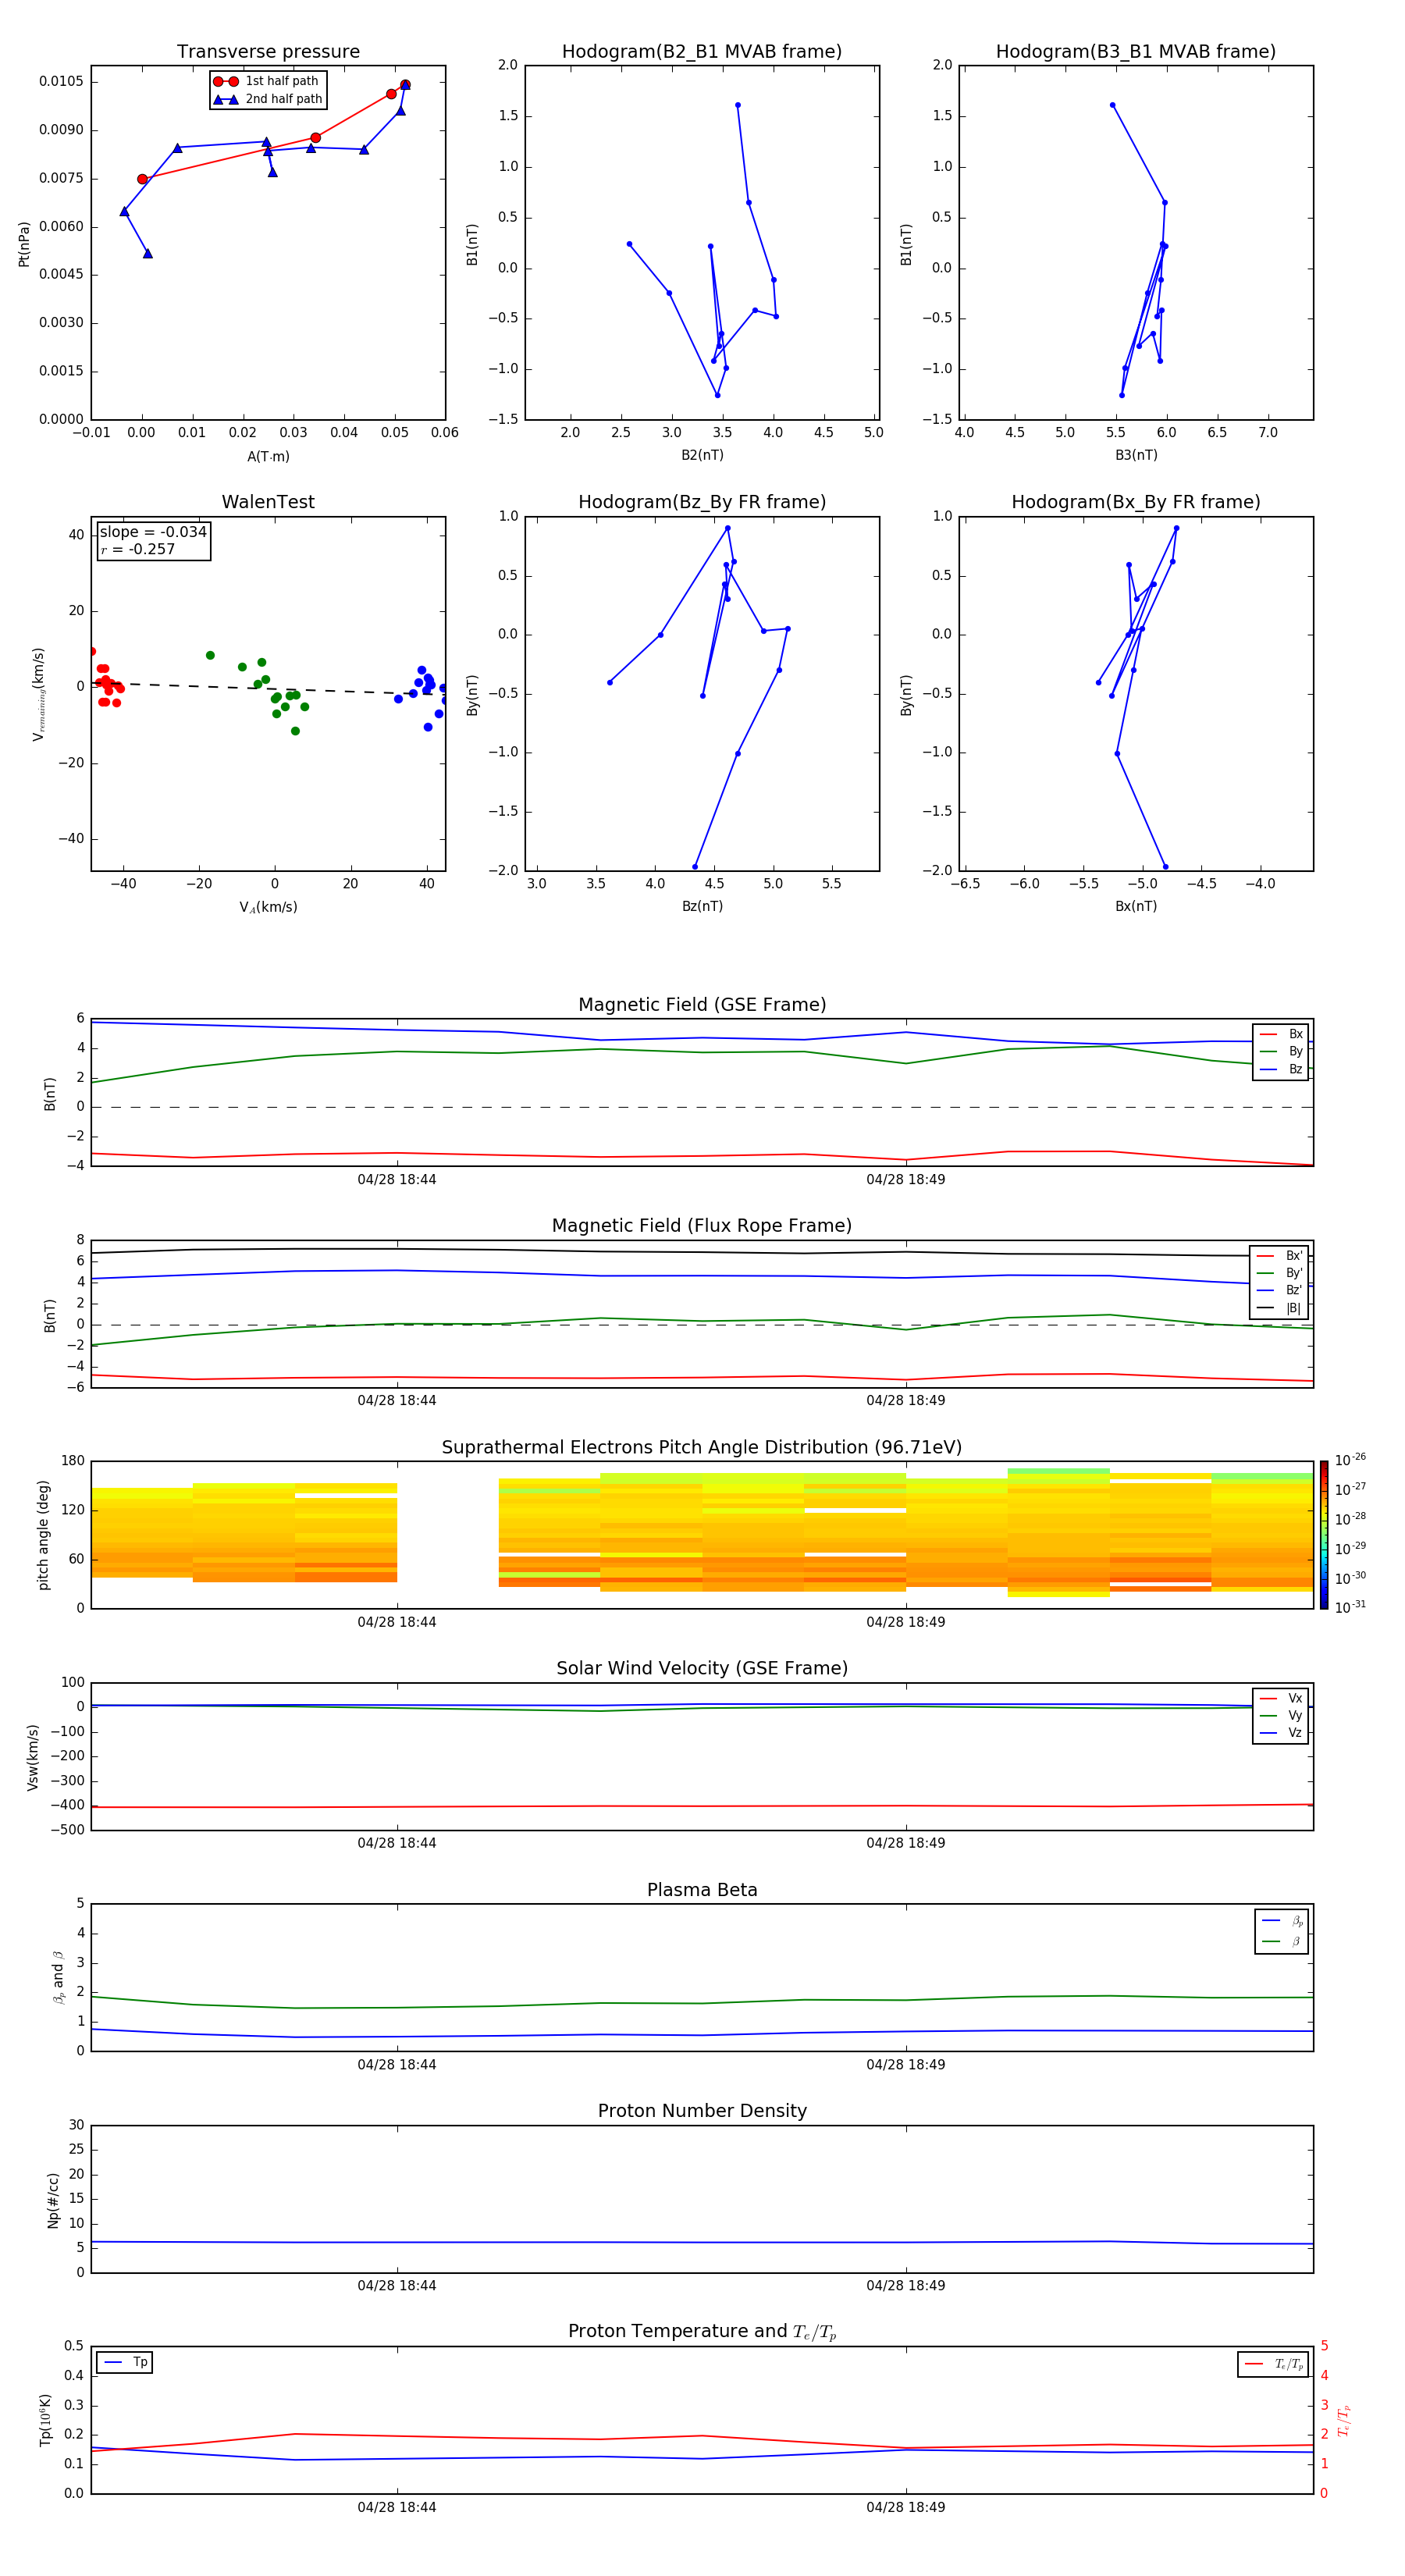
Task: Click the 'Bx(nT)' axis label
Action: click(1136, 906)
